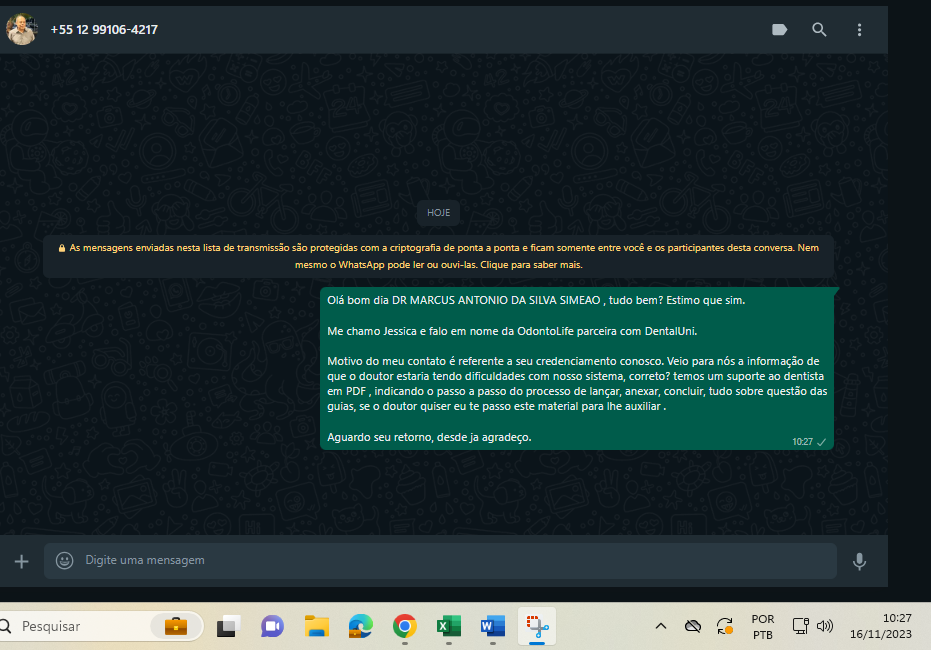The image size is (931, 650).
Task: Search within this conversation
Action: point(819,30)
